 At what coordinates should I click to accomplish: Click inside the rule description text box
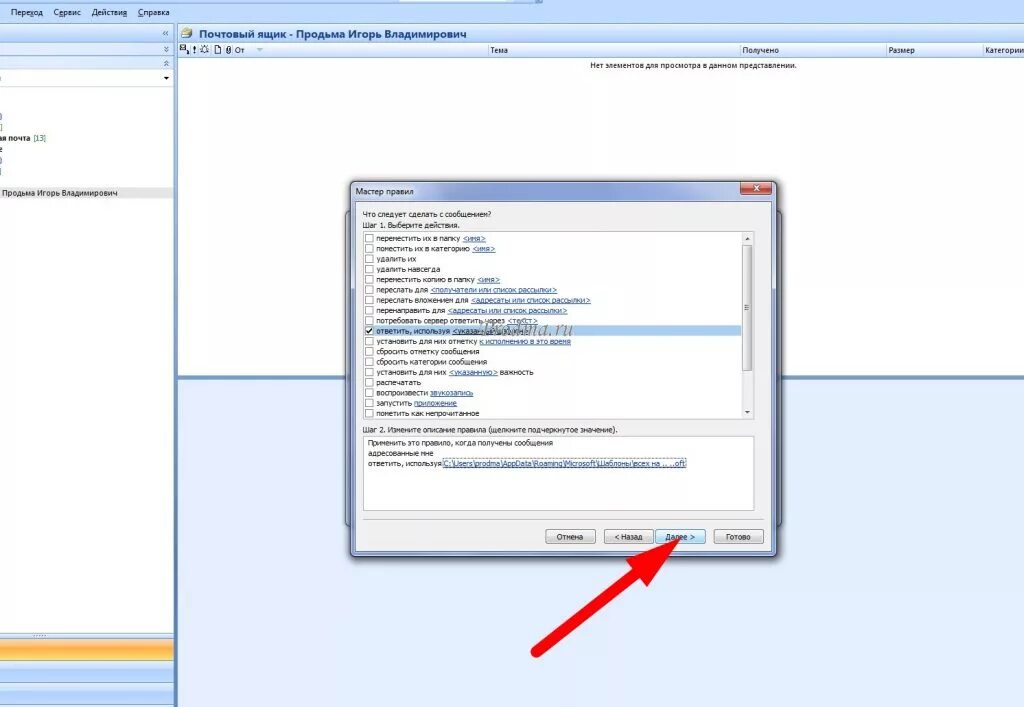pos(558,474)
